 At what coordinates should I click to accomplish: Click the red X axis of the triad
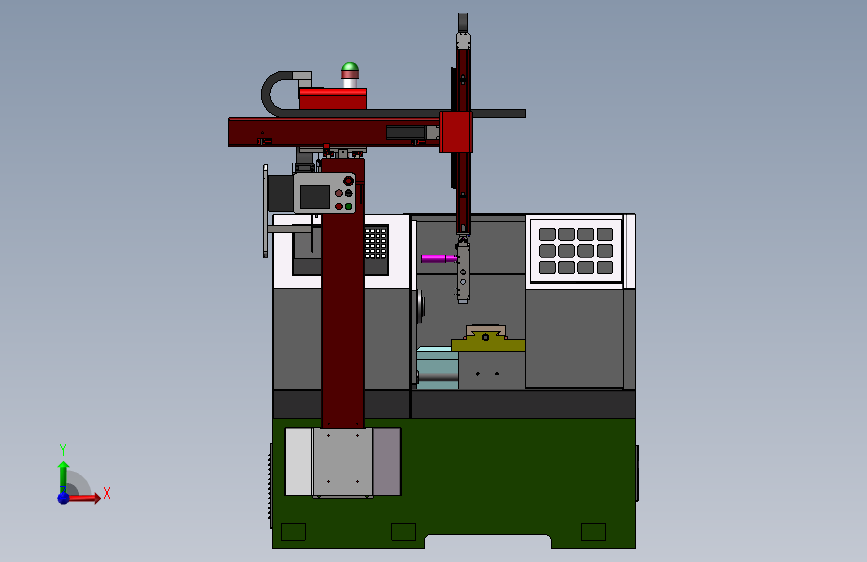tap(84, 498)
